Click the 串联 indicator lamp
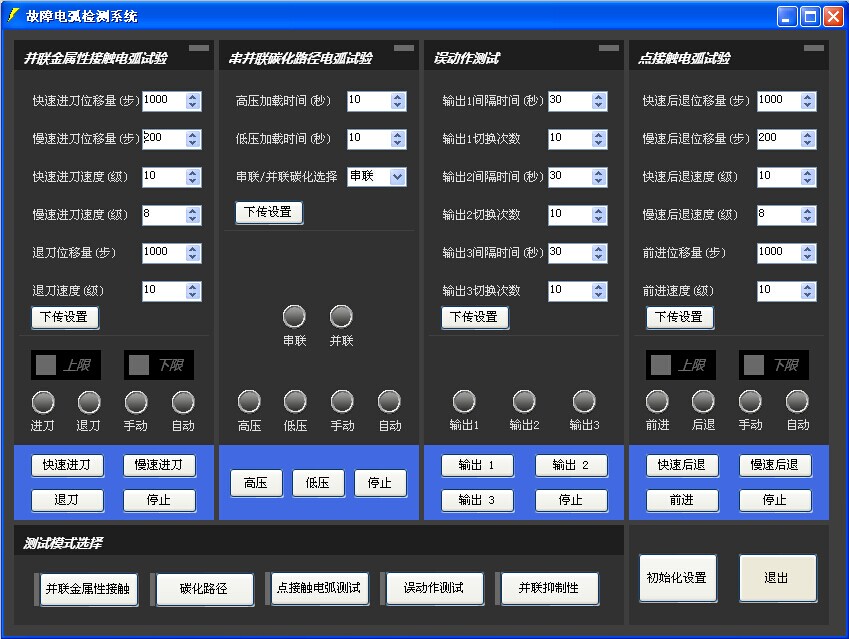 pos(294,317)
